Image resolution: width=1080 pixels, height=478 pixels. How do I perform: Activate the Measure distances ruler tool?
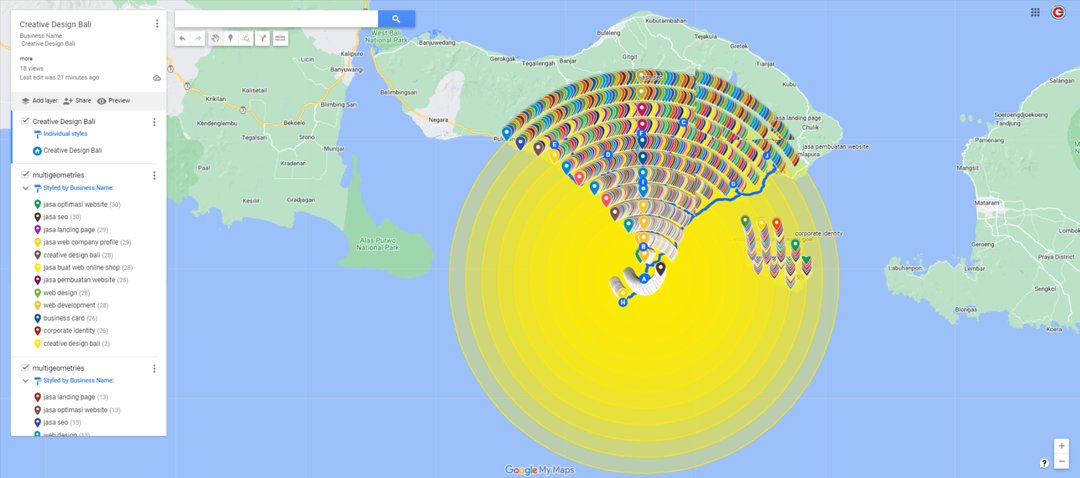click(280, 38)
